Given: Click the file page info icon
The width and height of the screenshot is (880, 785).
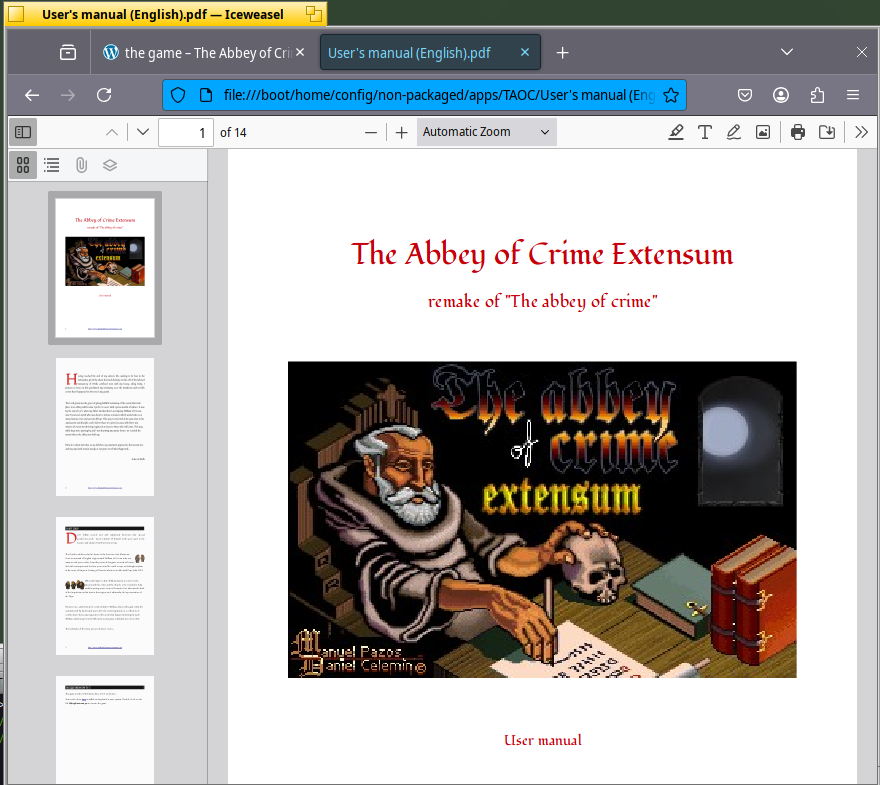Looking at the screenshot, I should click(x=206, y=95).
